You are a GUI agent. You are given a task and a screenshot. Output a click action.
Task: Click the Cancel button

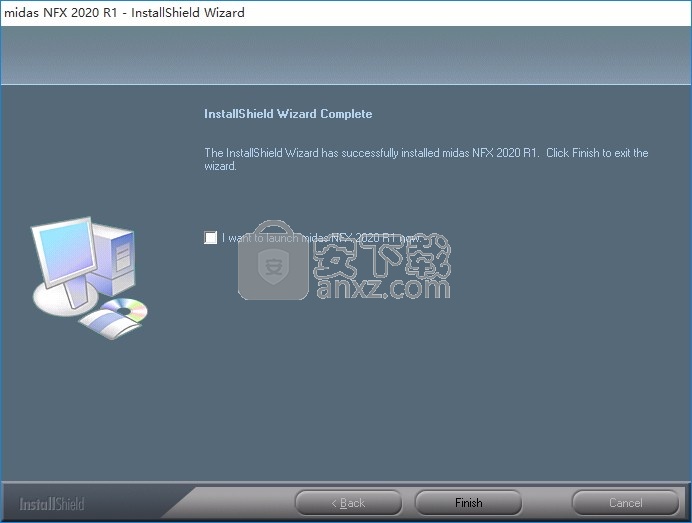(x=625, y=503)
